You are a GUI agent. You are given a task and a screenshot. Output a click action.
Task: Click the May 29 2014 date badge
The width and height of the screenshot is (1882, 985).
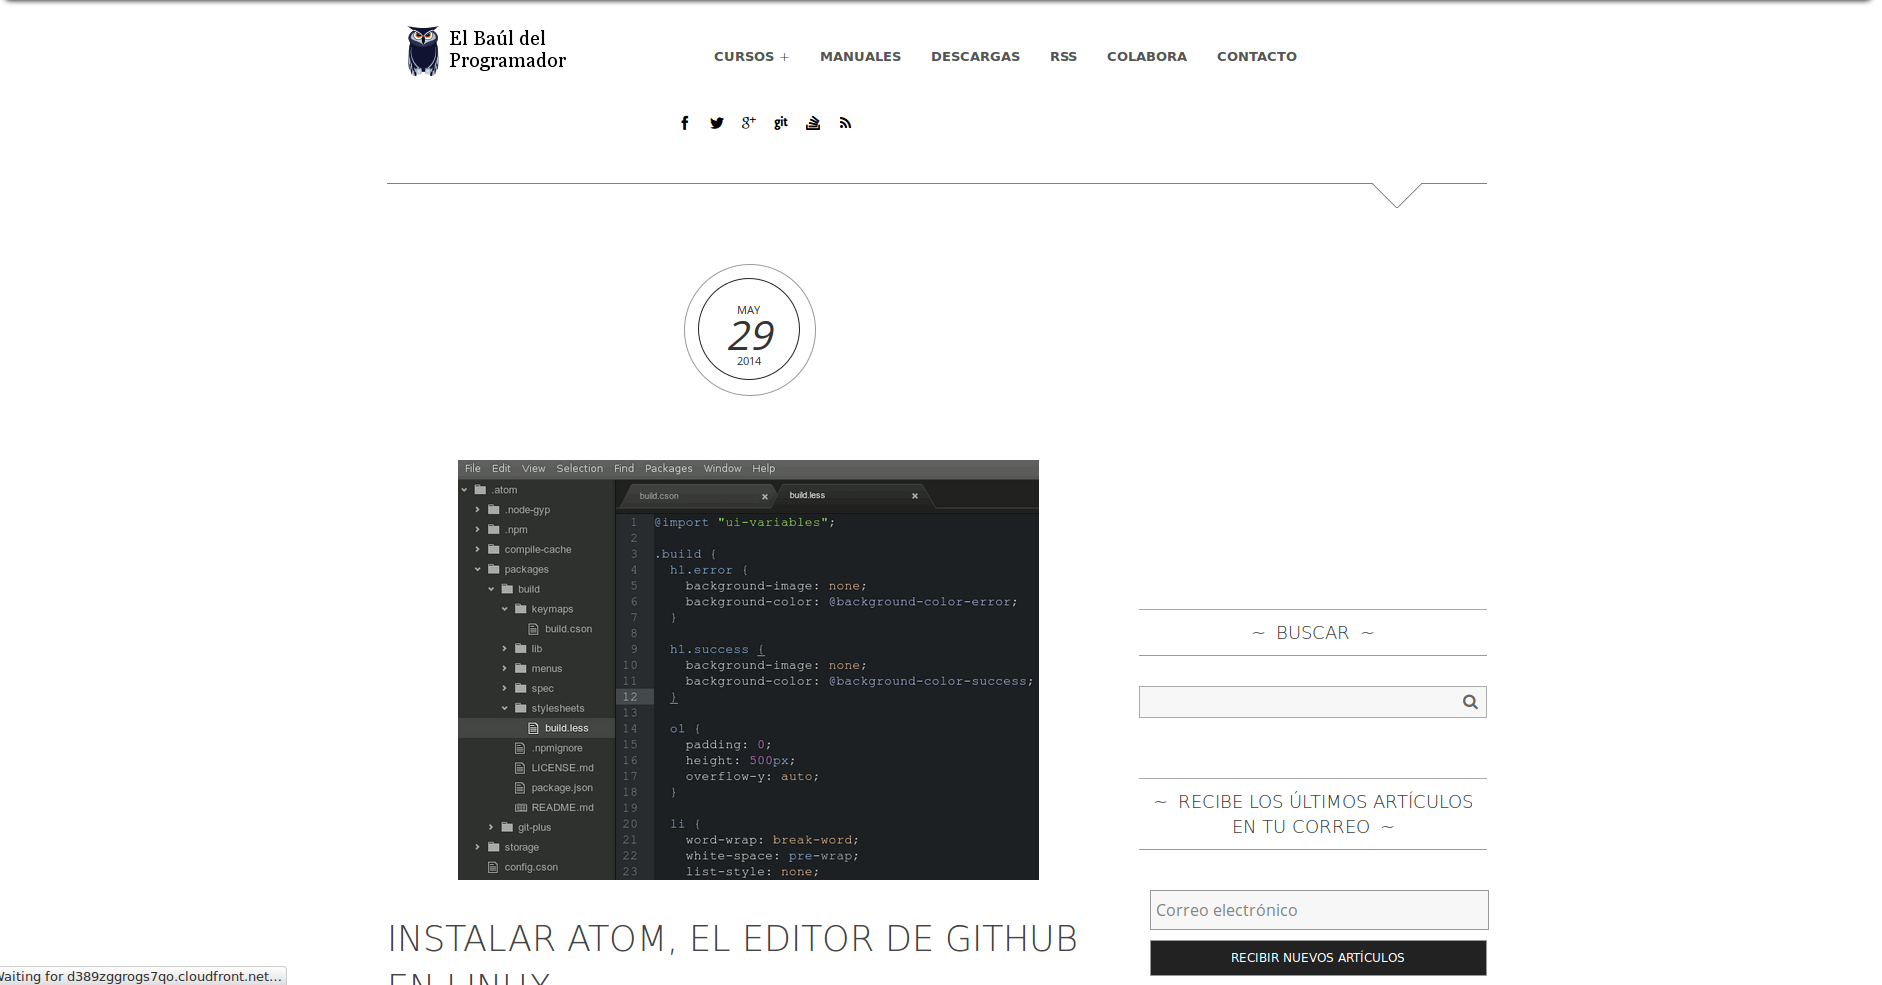(750, 330)
